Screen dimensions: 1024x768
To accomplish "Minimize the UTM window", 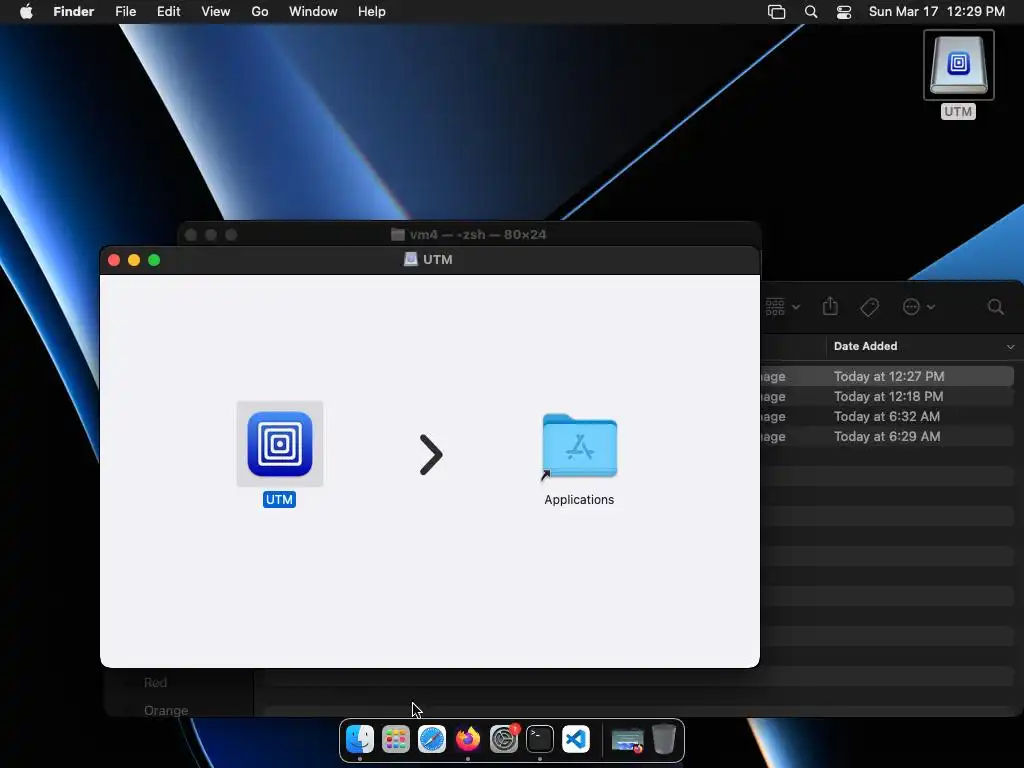I will click(134, 260).
